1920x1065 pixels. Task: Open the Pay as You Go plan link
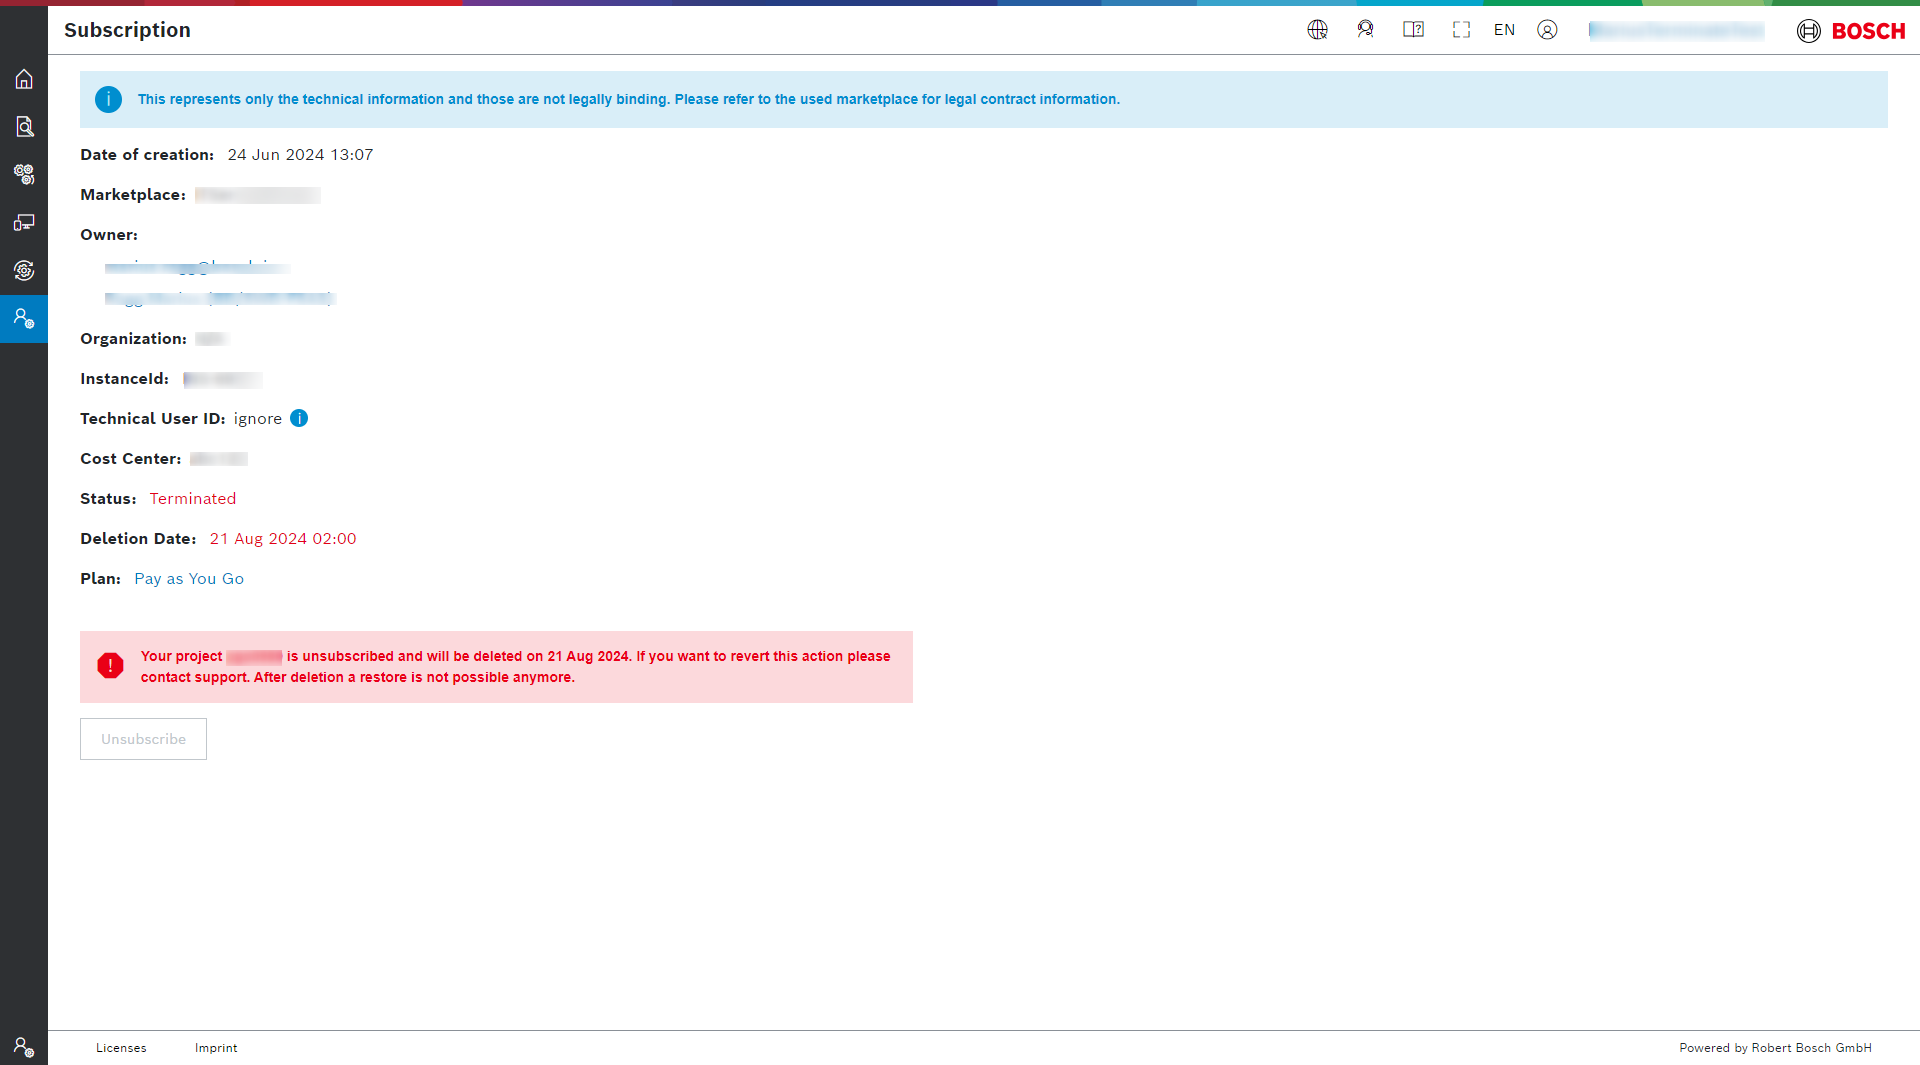pos(189,579)
